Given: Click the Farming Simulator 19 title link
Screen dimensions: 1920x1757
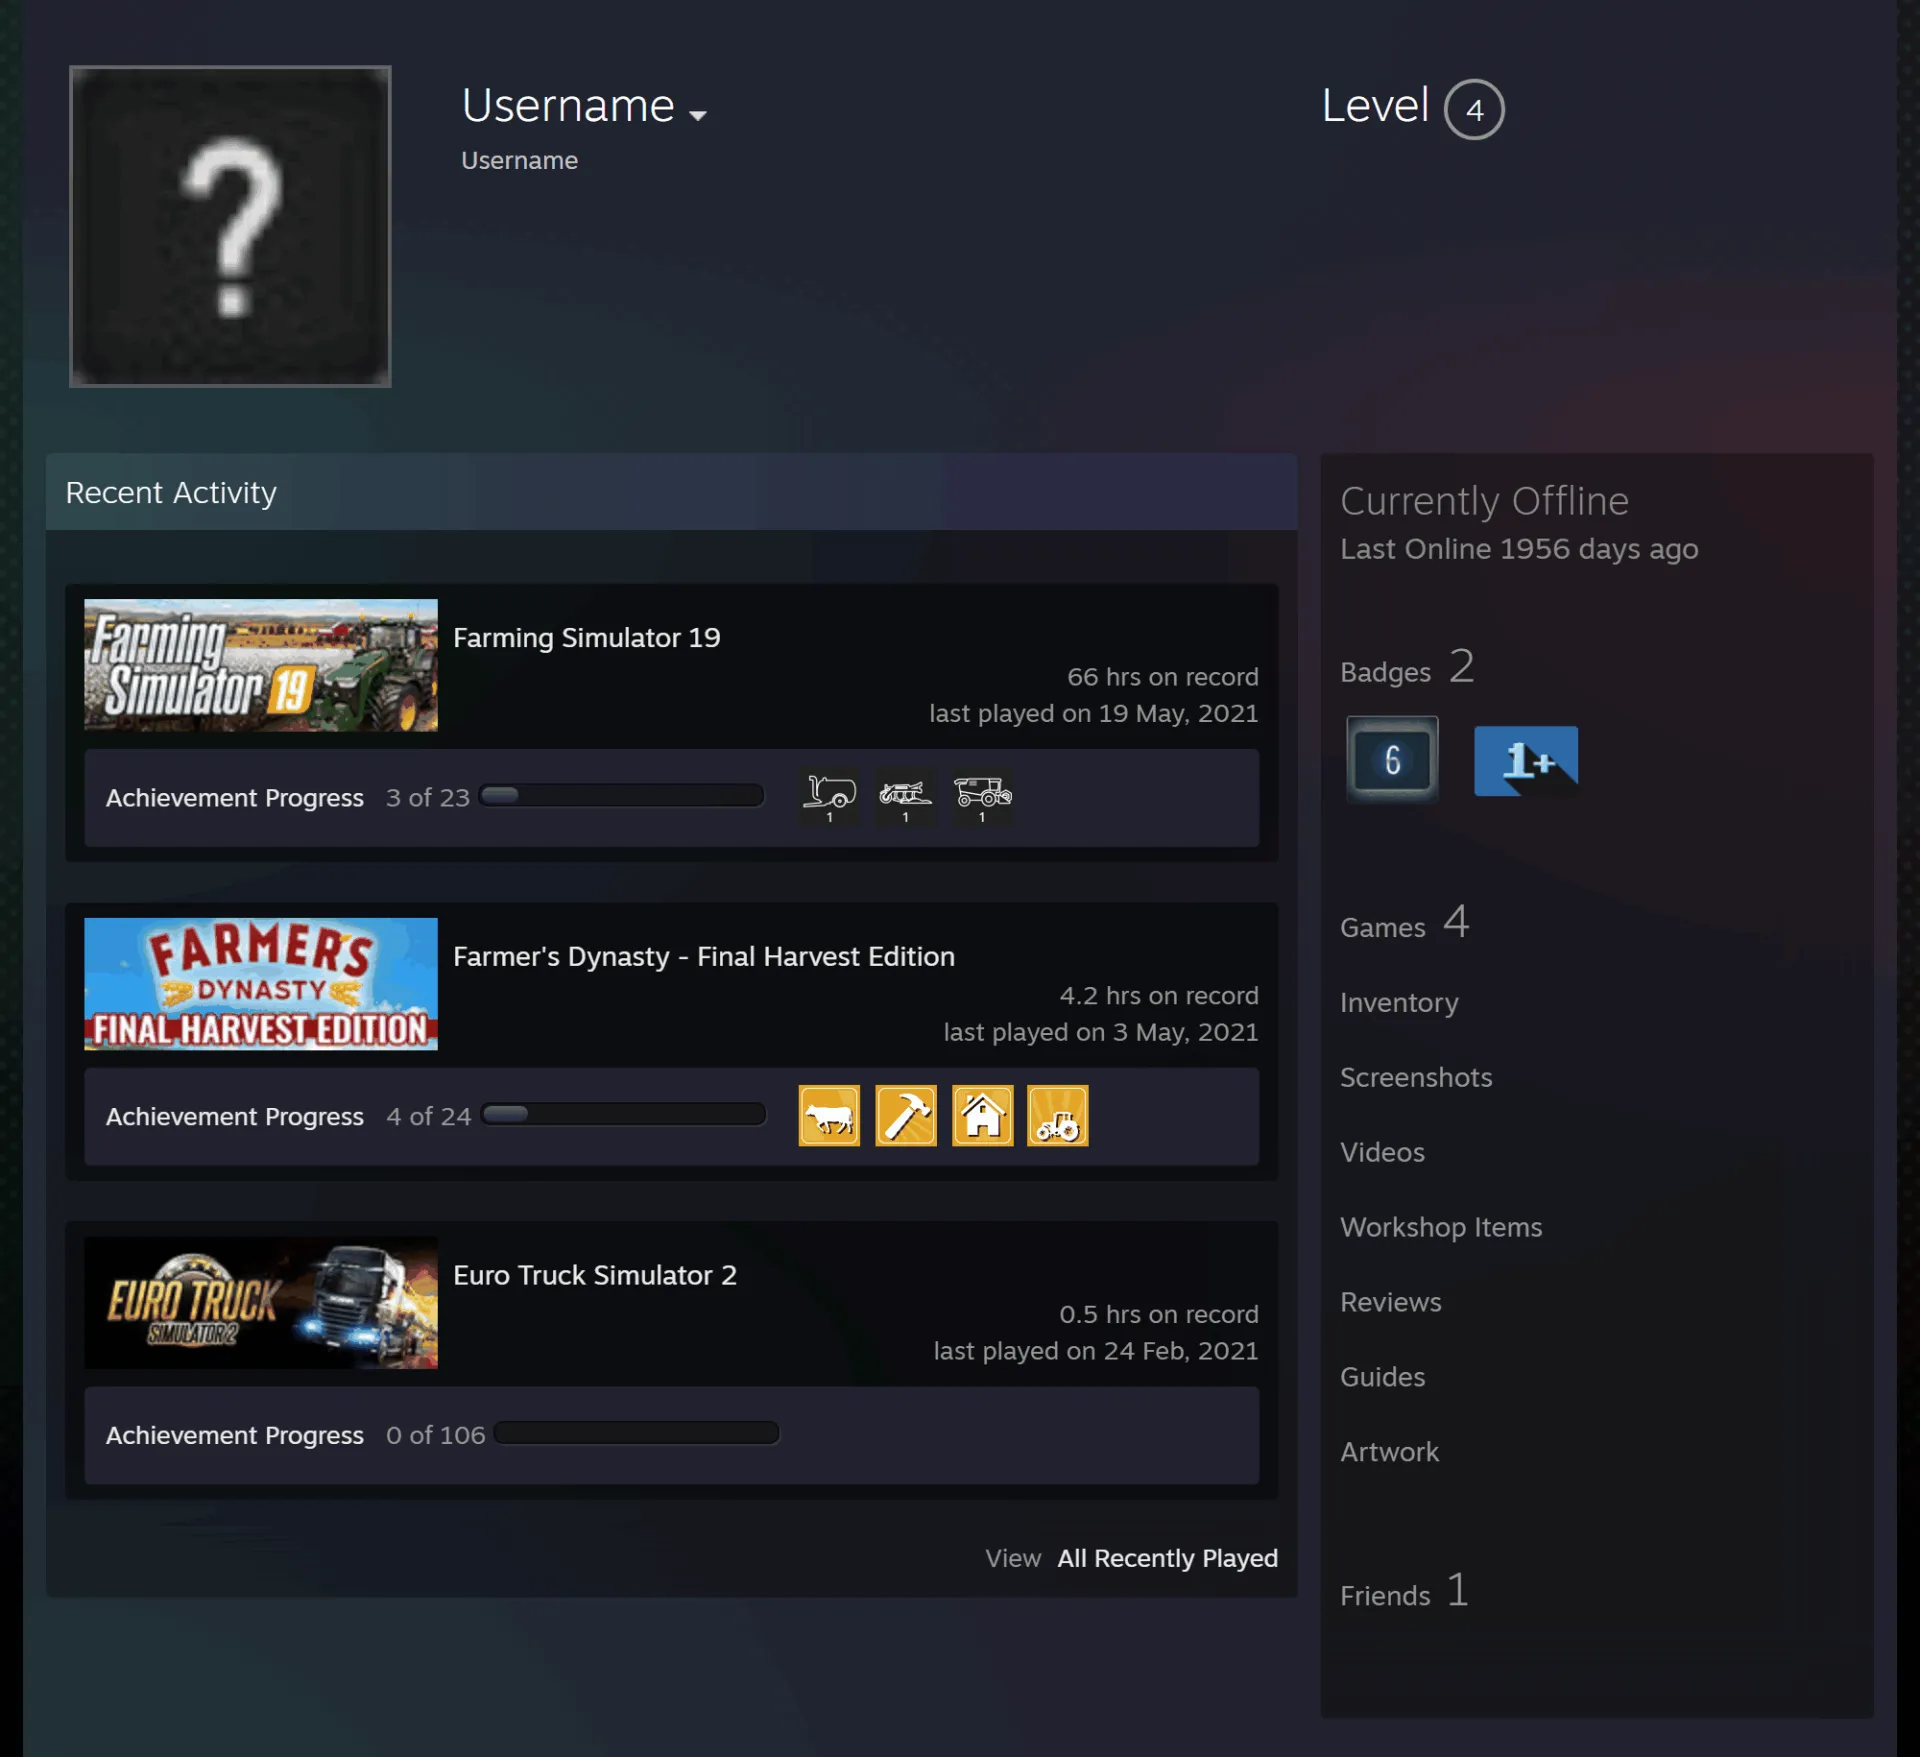Looking at the screenshot, I should click(587, 637).
